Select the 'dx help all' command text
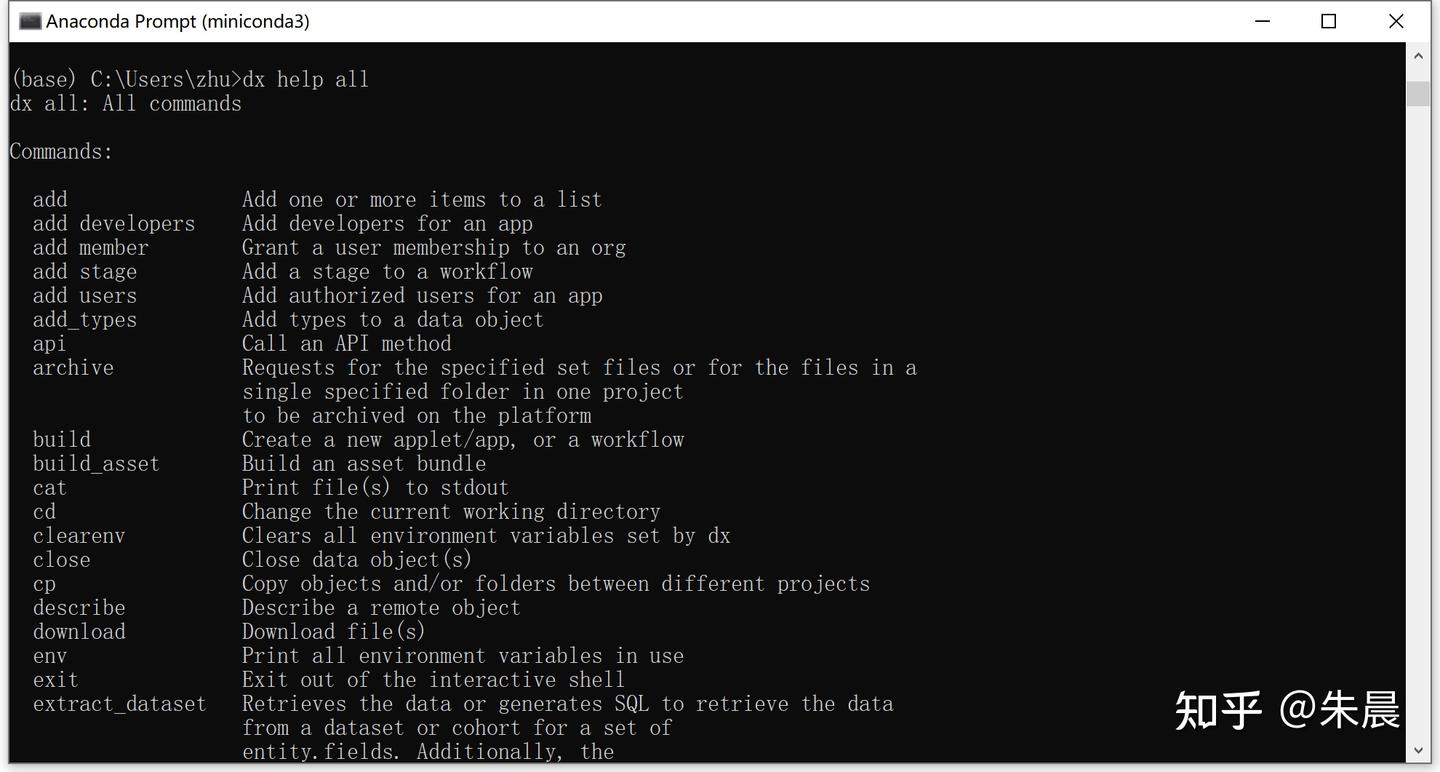This screenshot has width=1440, height=772. 305,79
